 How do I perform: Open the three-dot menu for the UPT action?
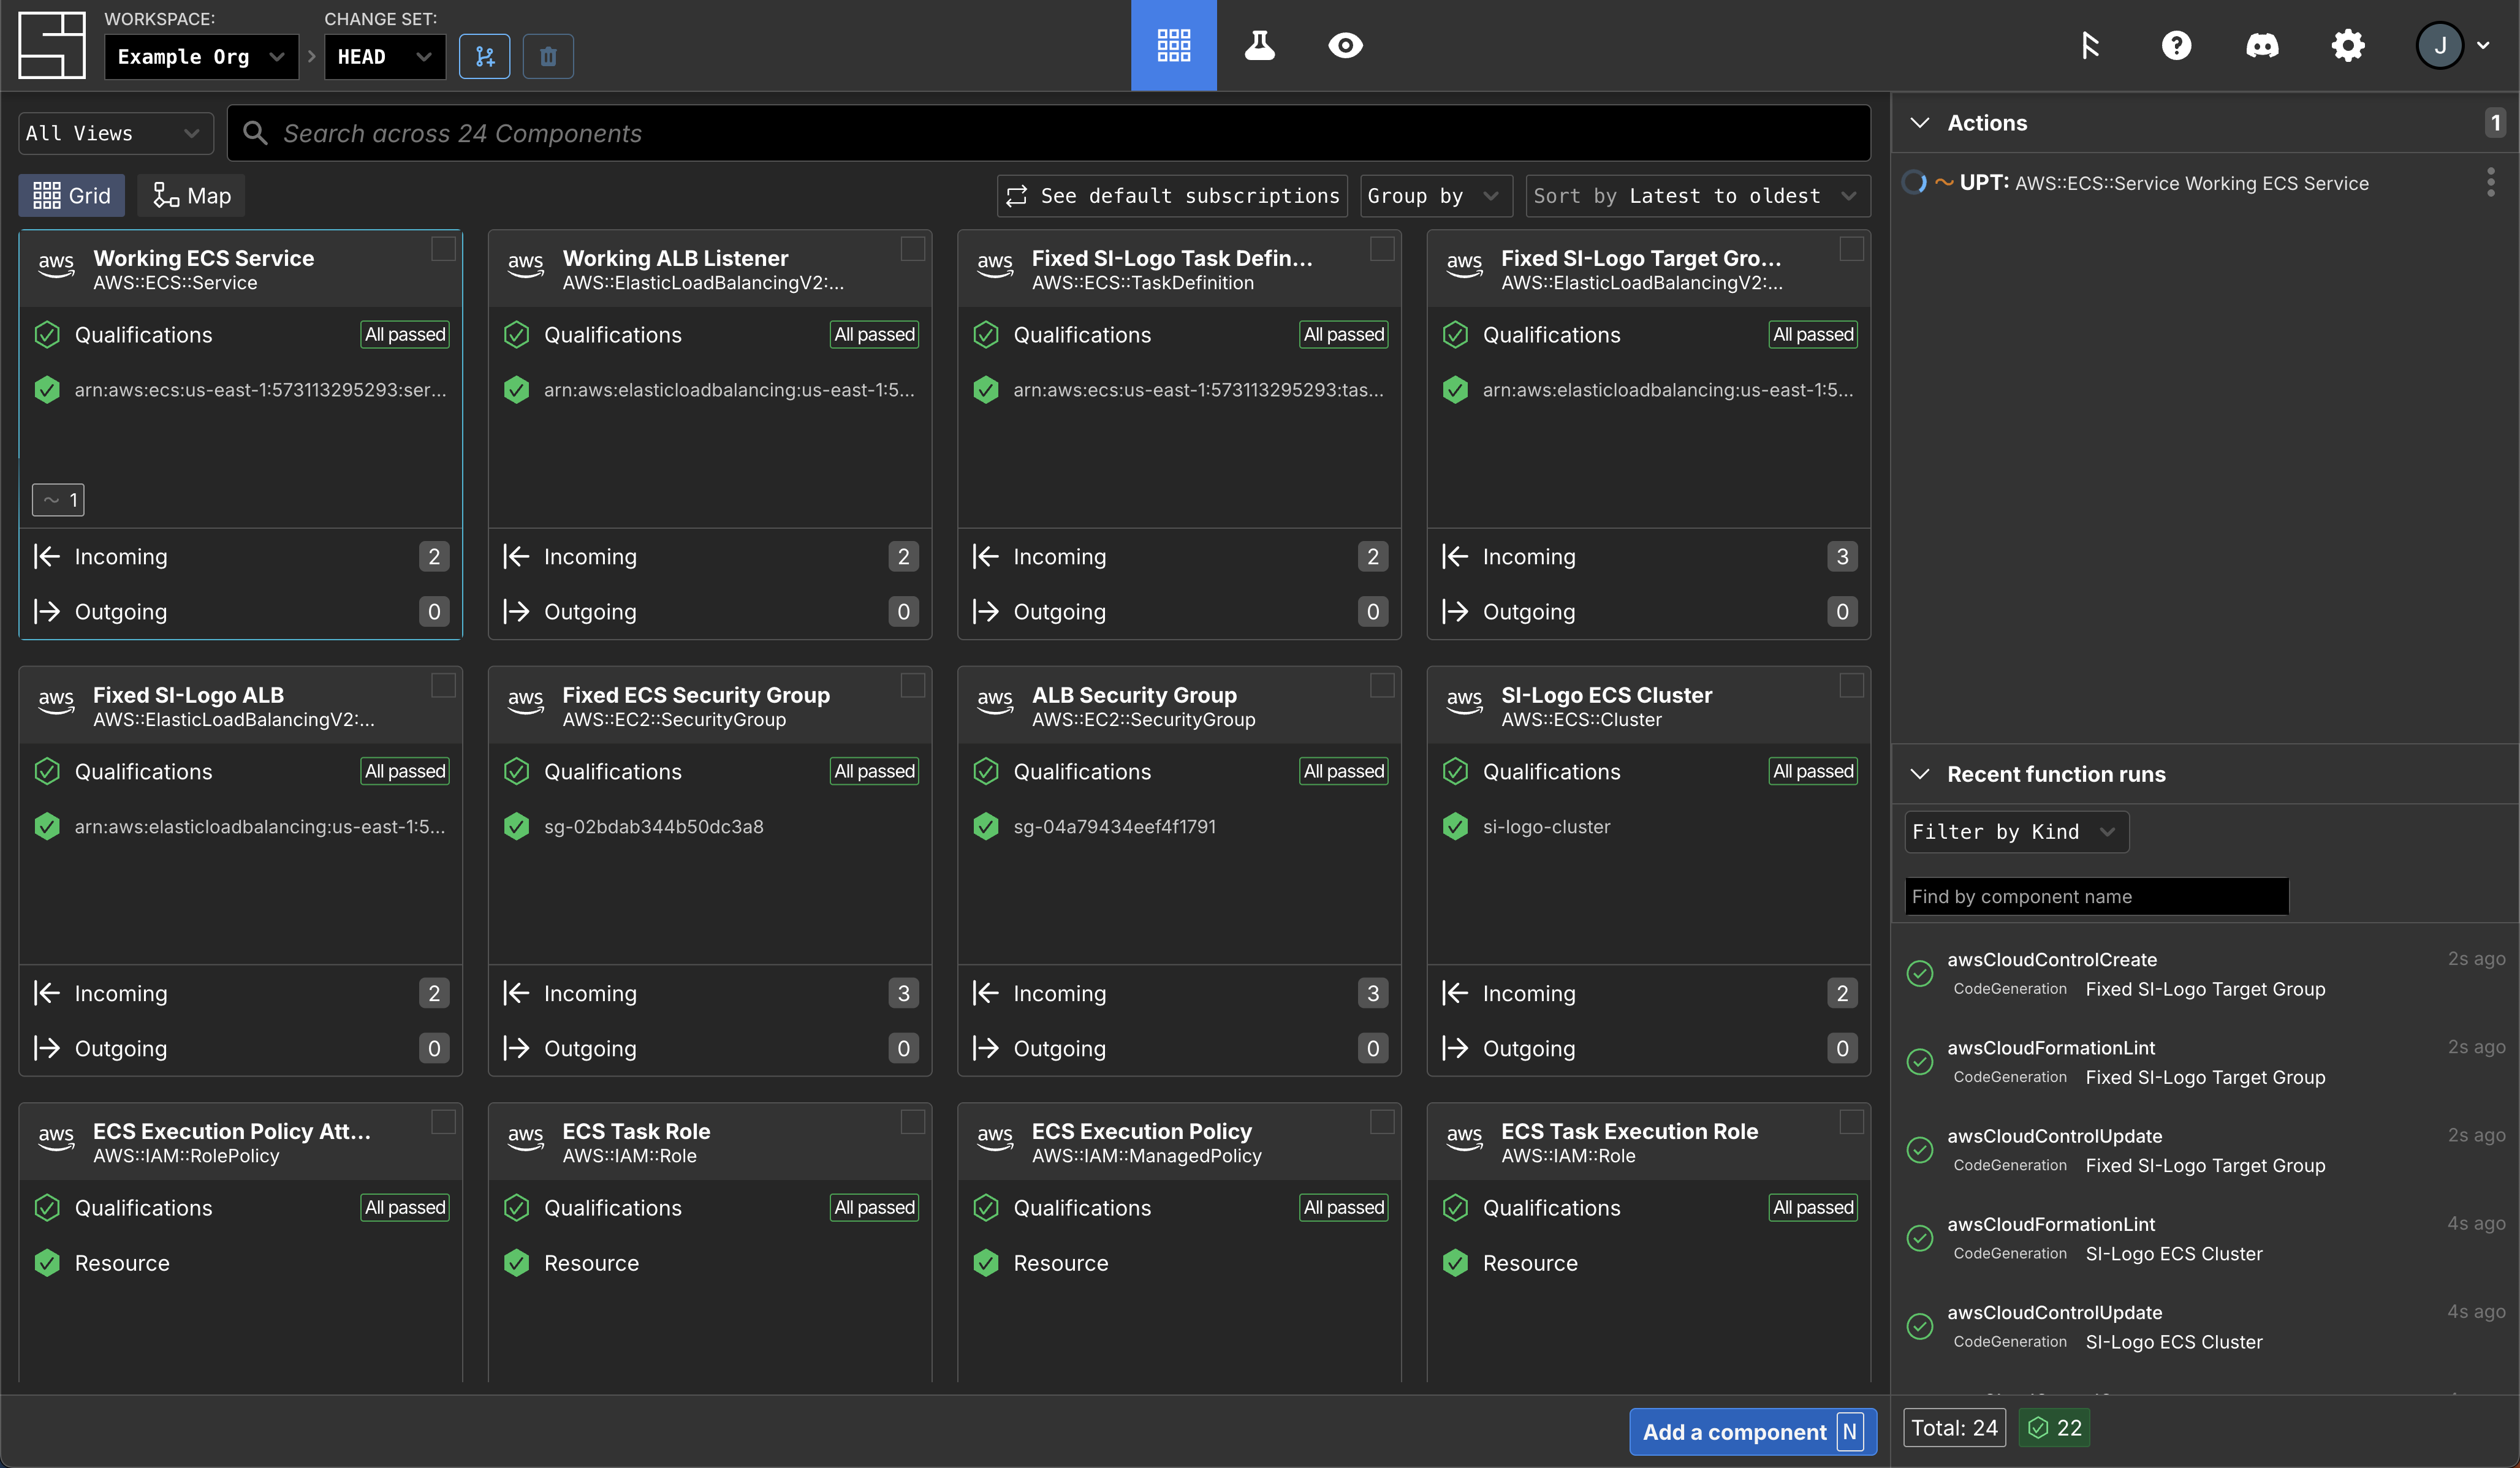coord(2490,182)
